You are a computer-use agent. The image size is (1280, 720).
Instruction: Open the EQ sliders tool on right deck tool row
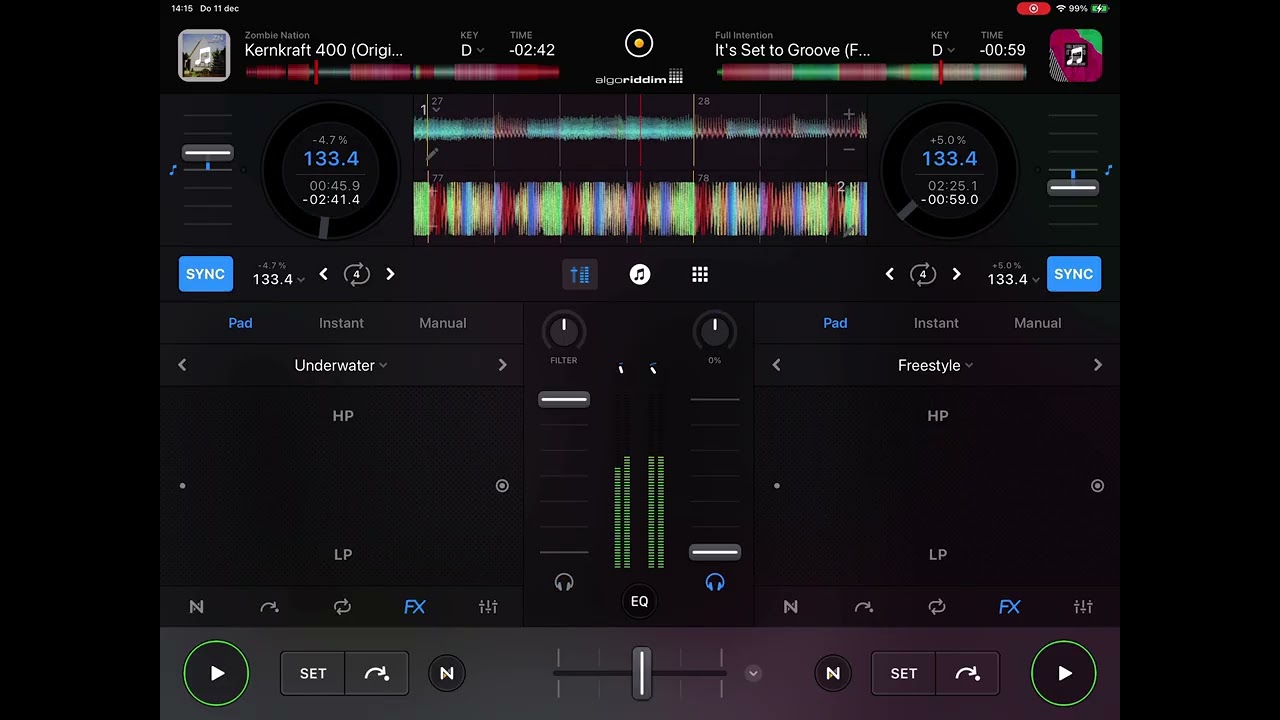click(1083, 607)
